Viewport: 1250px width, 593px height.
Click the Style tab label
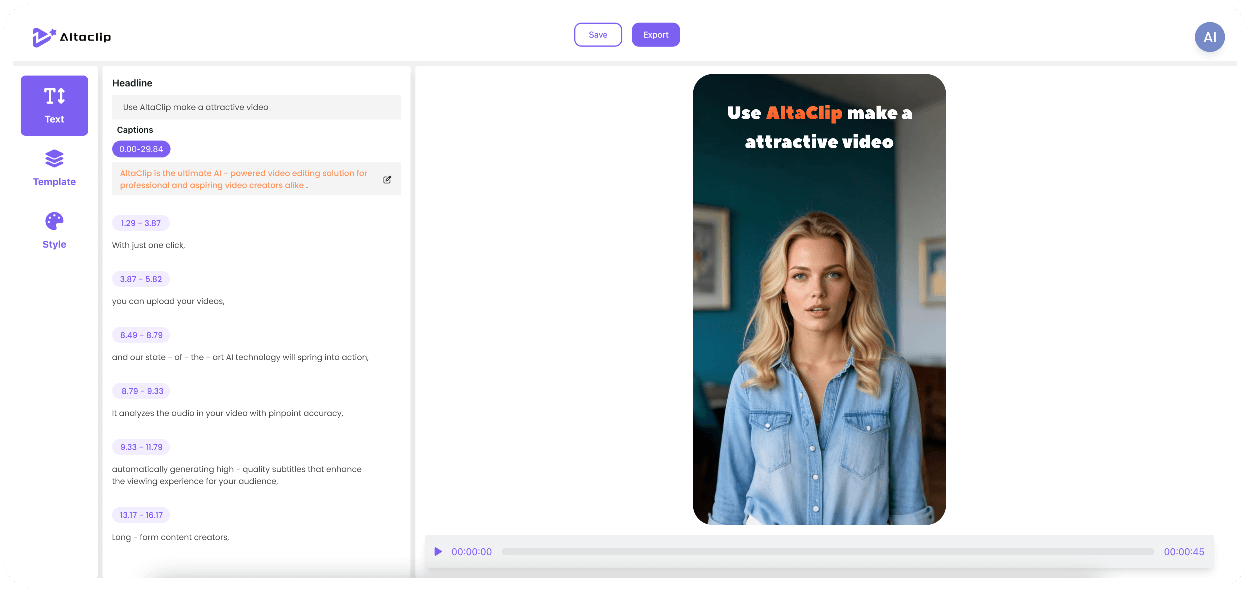(54, 244)
